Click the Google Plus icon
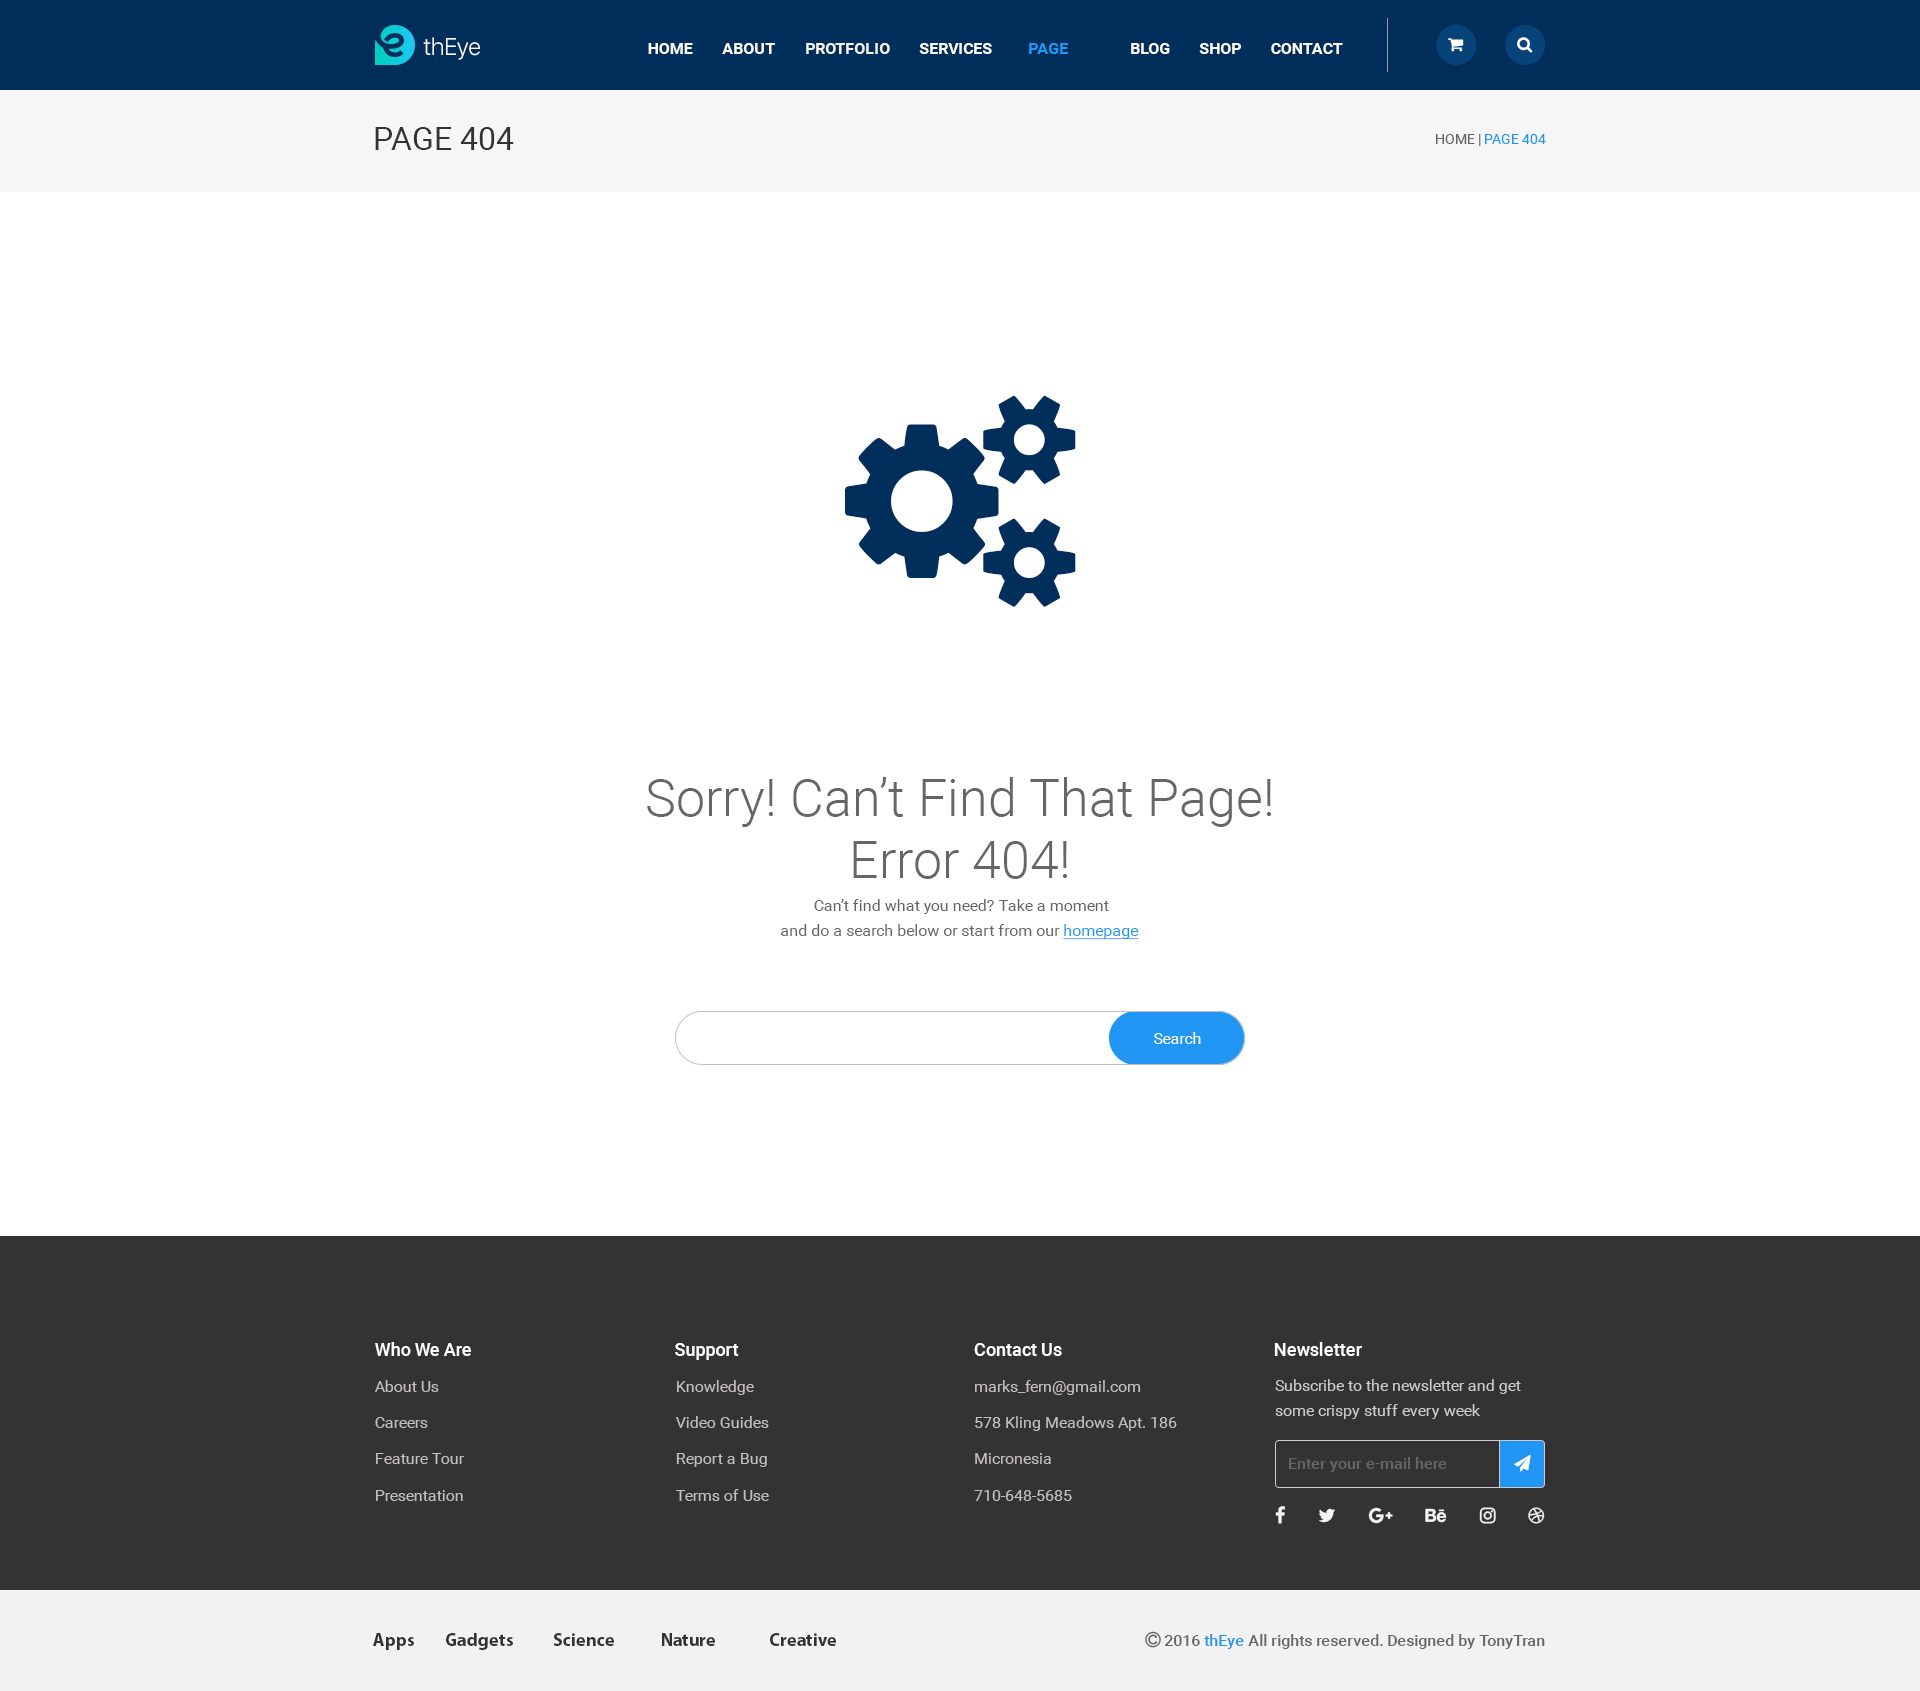This screenshot has height=1691, width=1920. pos(1380,1515)
